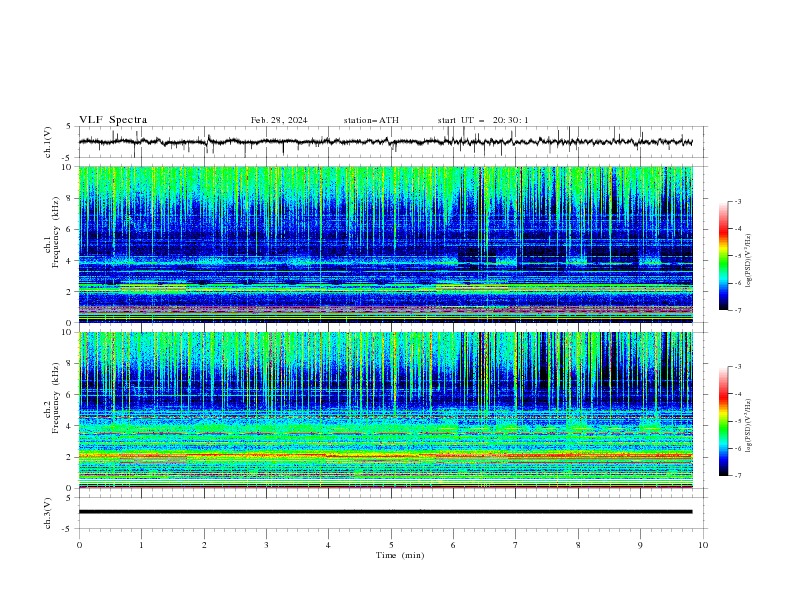Image resolution: width=792 pixels, height=612 pixels.
Task: Click the ch.1 spectrogram plot
Action: pyautogui.click(x=386, y=244)
